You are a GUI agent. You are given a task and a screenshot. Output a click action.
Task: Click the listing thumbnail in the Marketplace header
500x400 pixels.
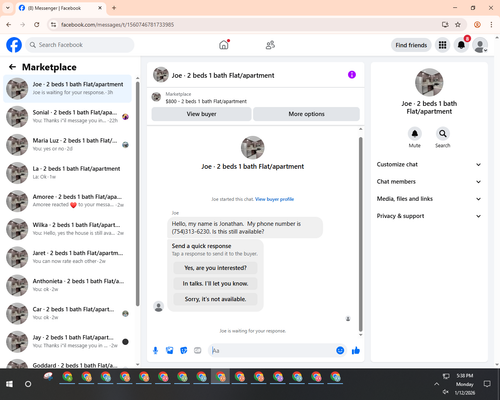(156, 97)
